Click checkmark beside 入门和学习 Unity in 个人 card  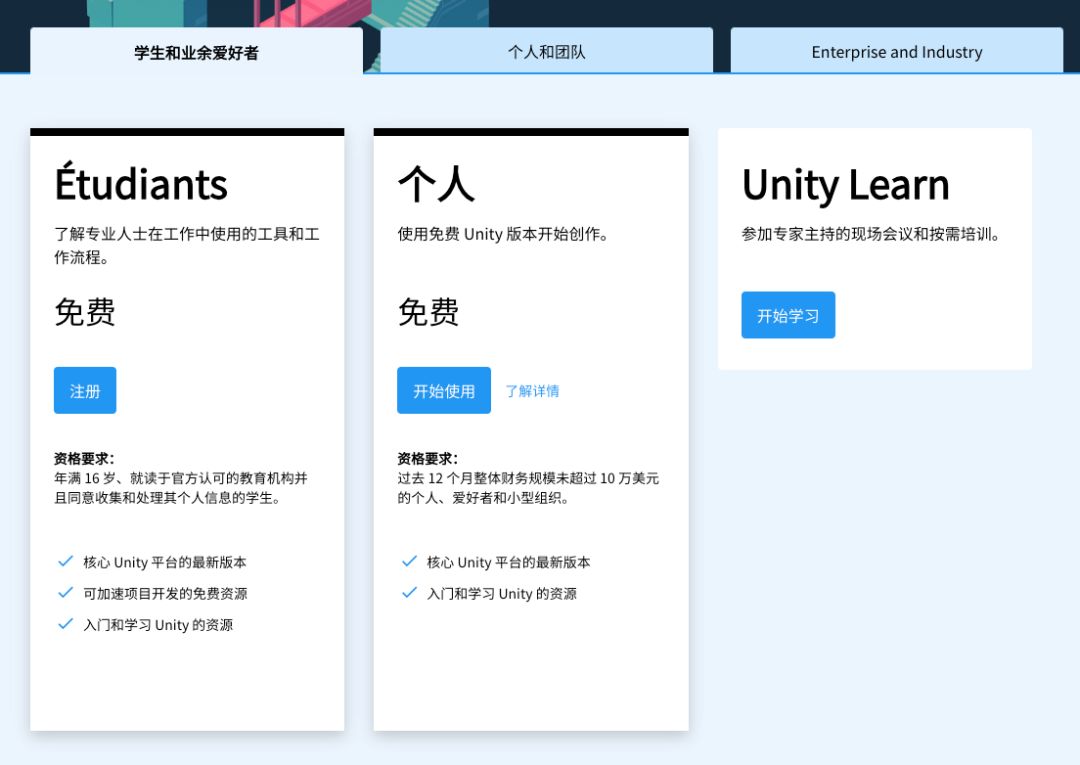[x=409, y=593]
